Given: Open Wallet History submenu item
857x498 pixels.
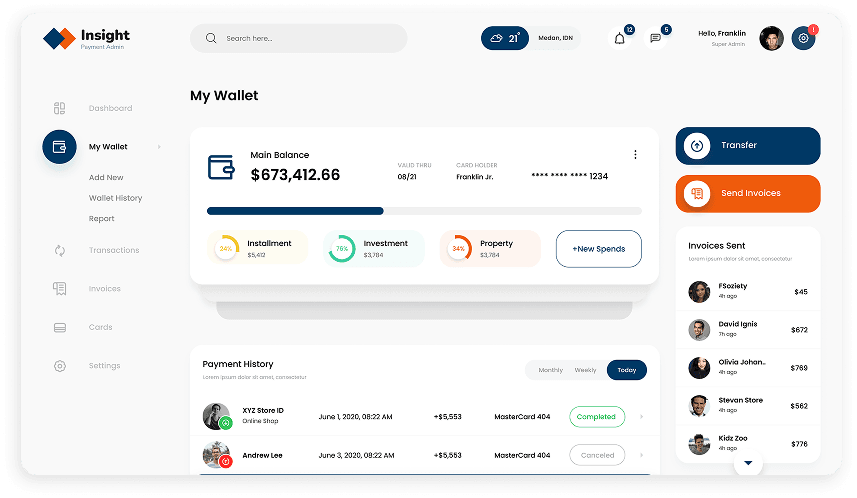Looking at the screenshot, I should [x=115, y=198].
